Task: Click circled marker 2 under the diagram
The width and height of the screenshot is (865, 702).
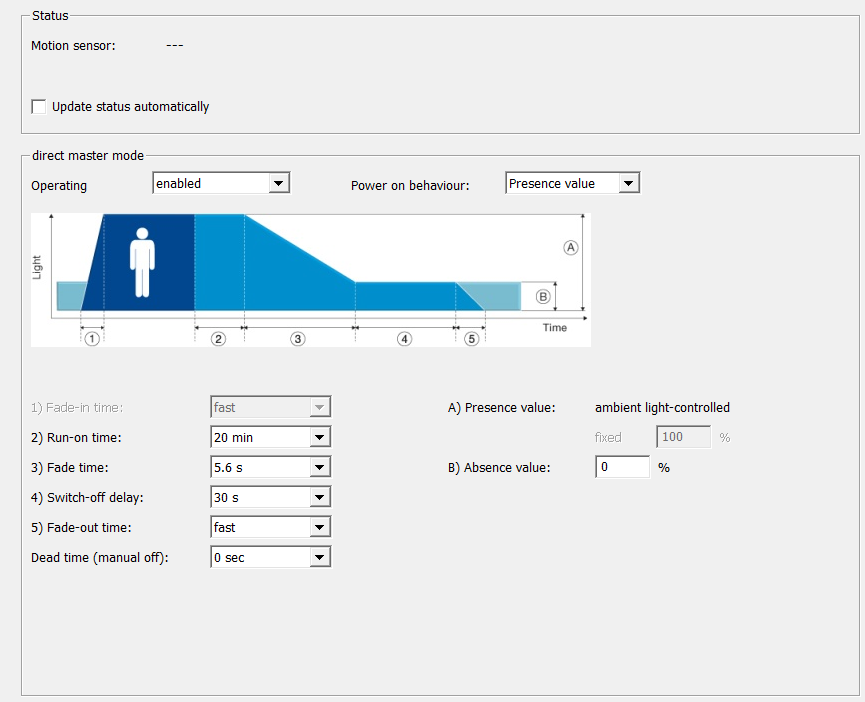Action: (x=218, y=339)
